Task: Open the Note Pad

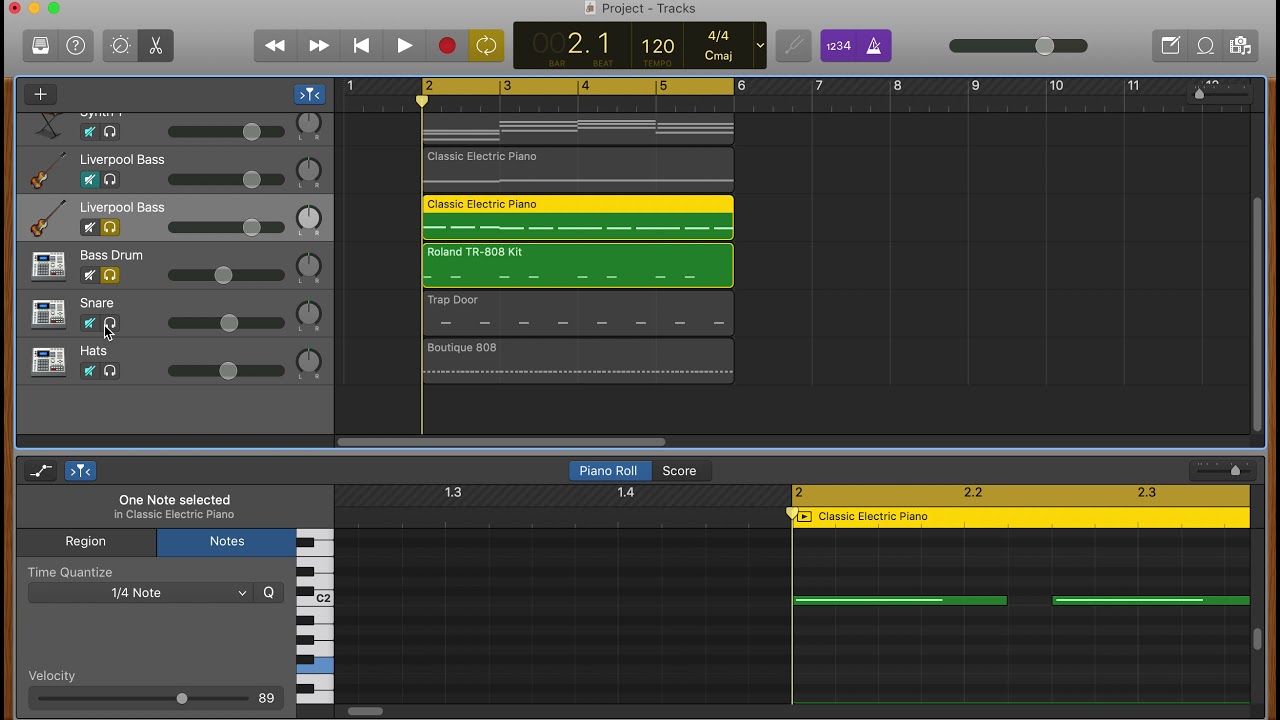Action: [1170, 46]
